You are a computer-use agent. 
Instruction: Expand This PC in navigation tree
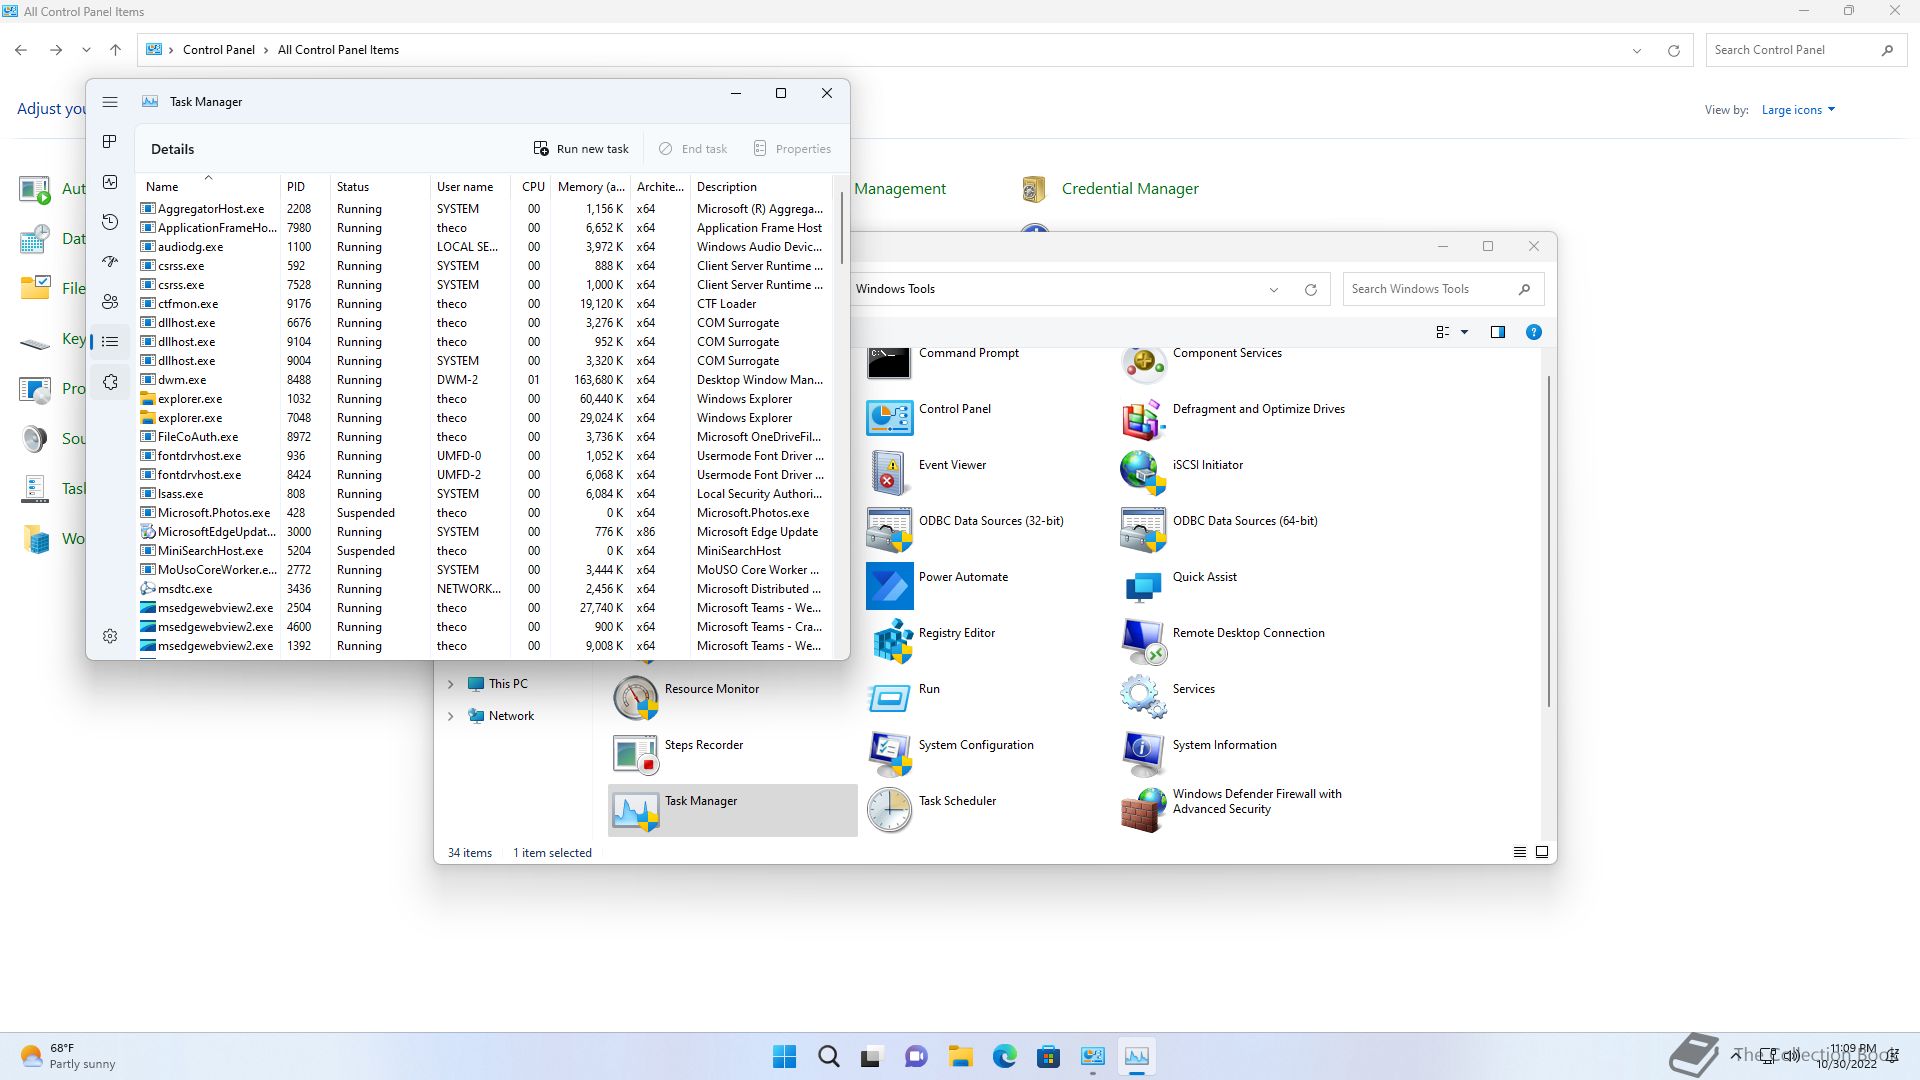click(450, 684)
